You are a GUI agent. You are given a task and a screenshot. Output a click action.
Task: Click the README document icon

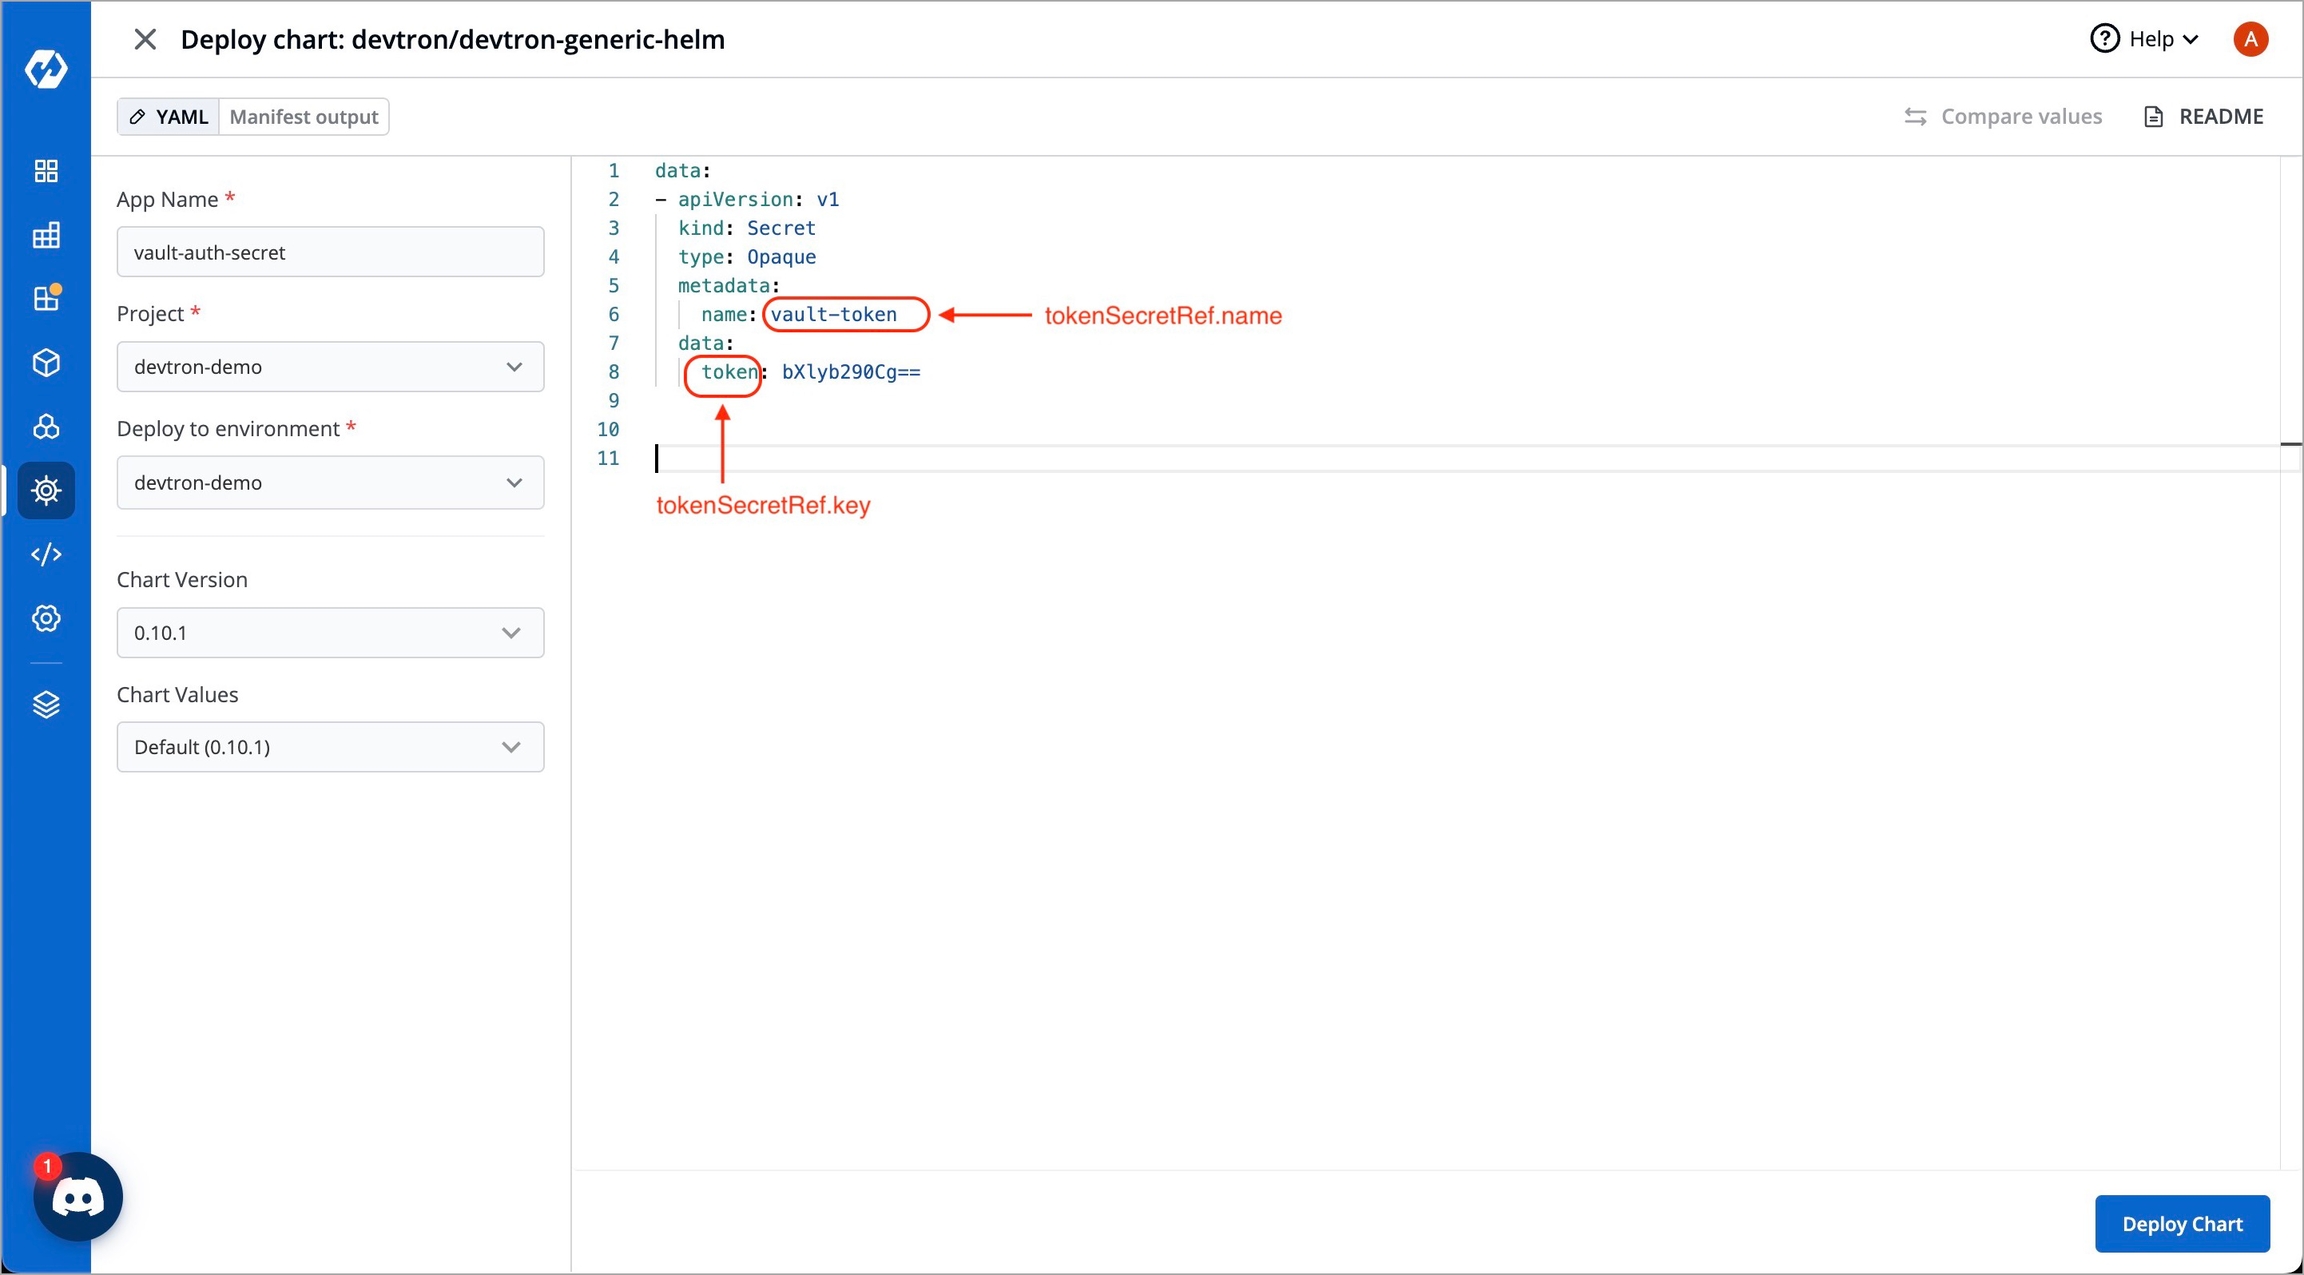click(2153, 117)
